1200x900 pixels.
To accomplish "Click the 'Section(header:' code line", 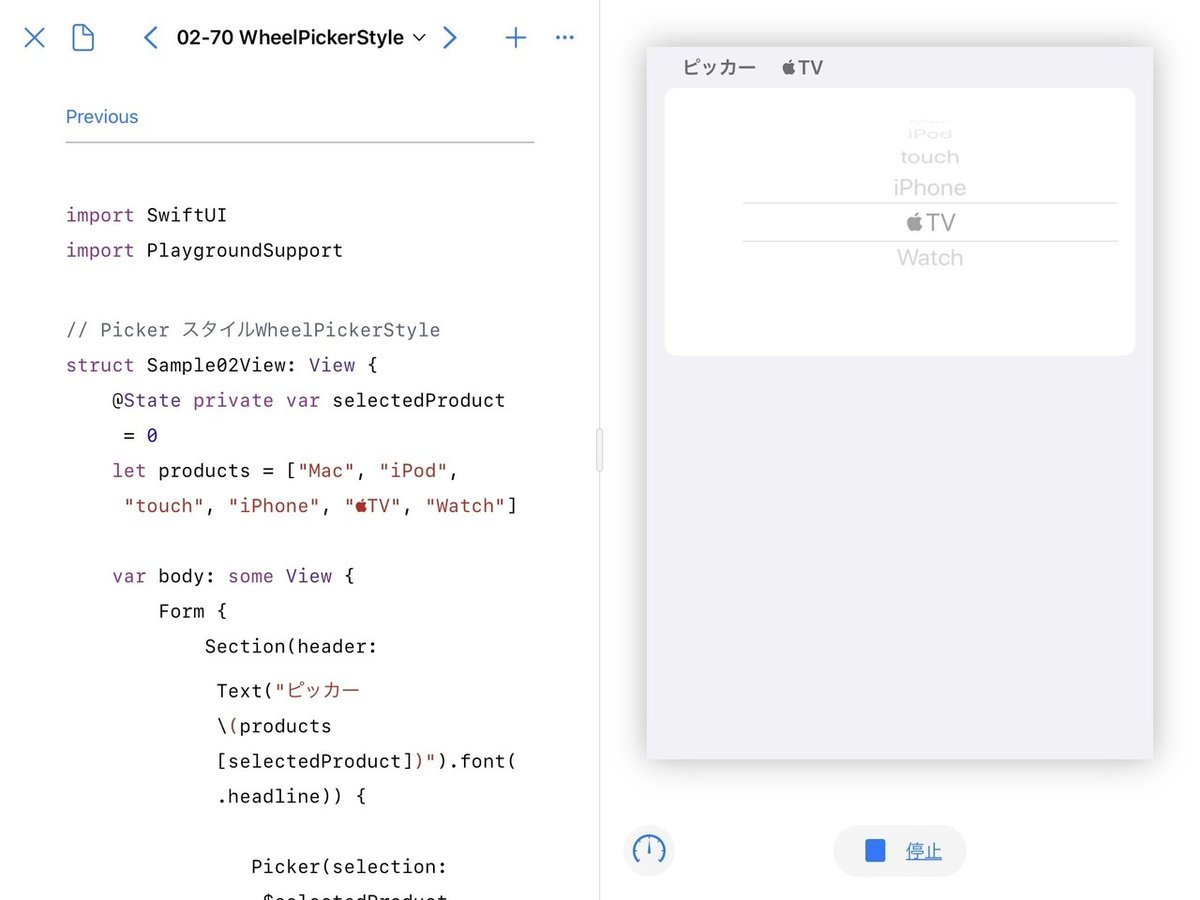I will [291, 646].
